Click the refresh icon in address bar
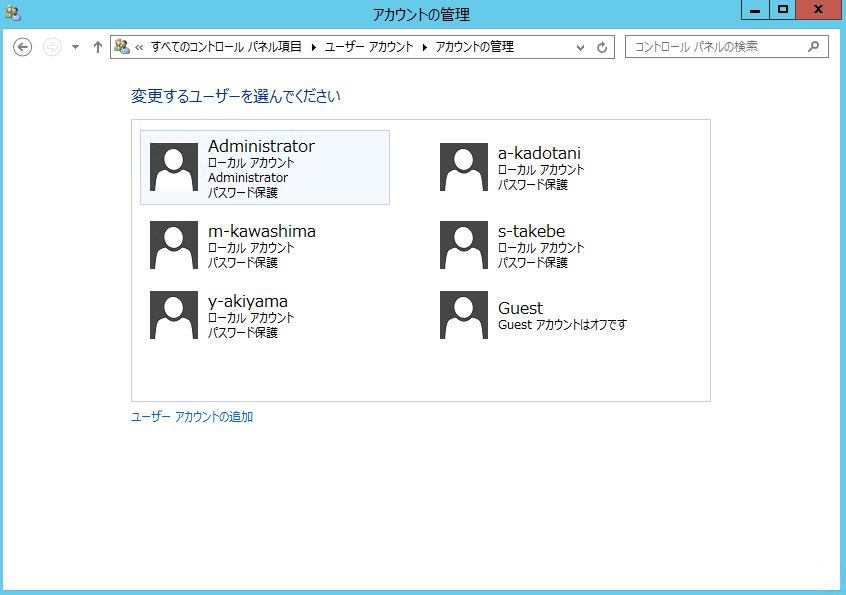Viewport: 846px width, 595px height. (600, 46)
